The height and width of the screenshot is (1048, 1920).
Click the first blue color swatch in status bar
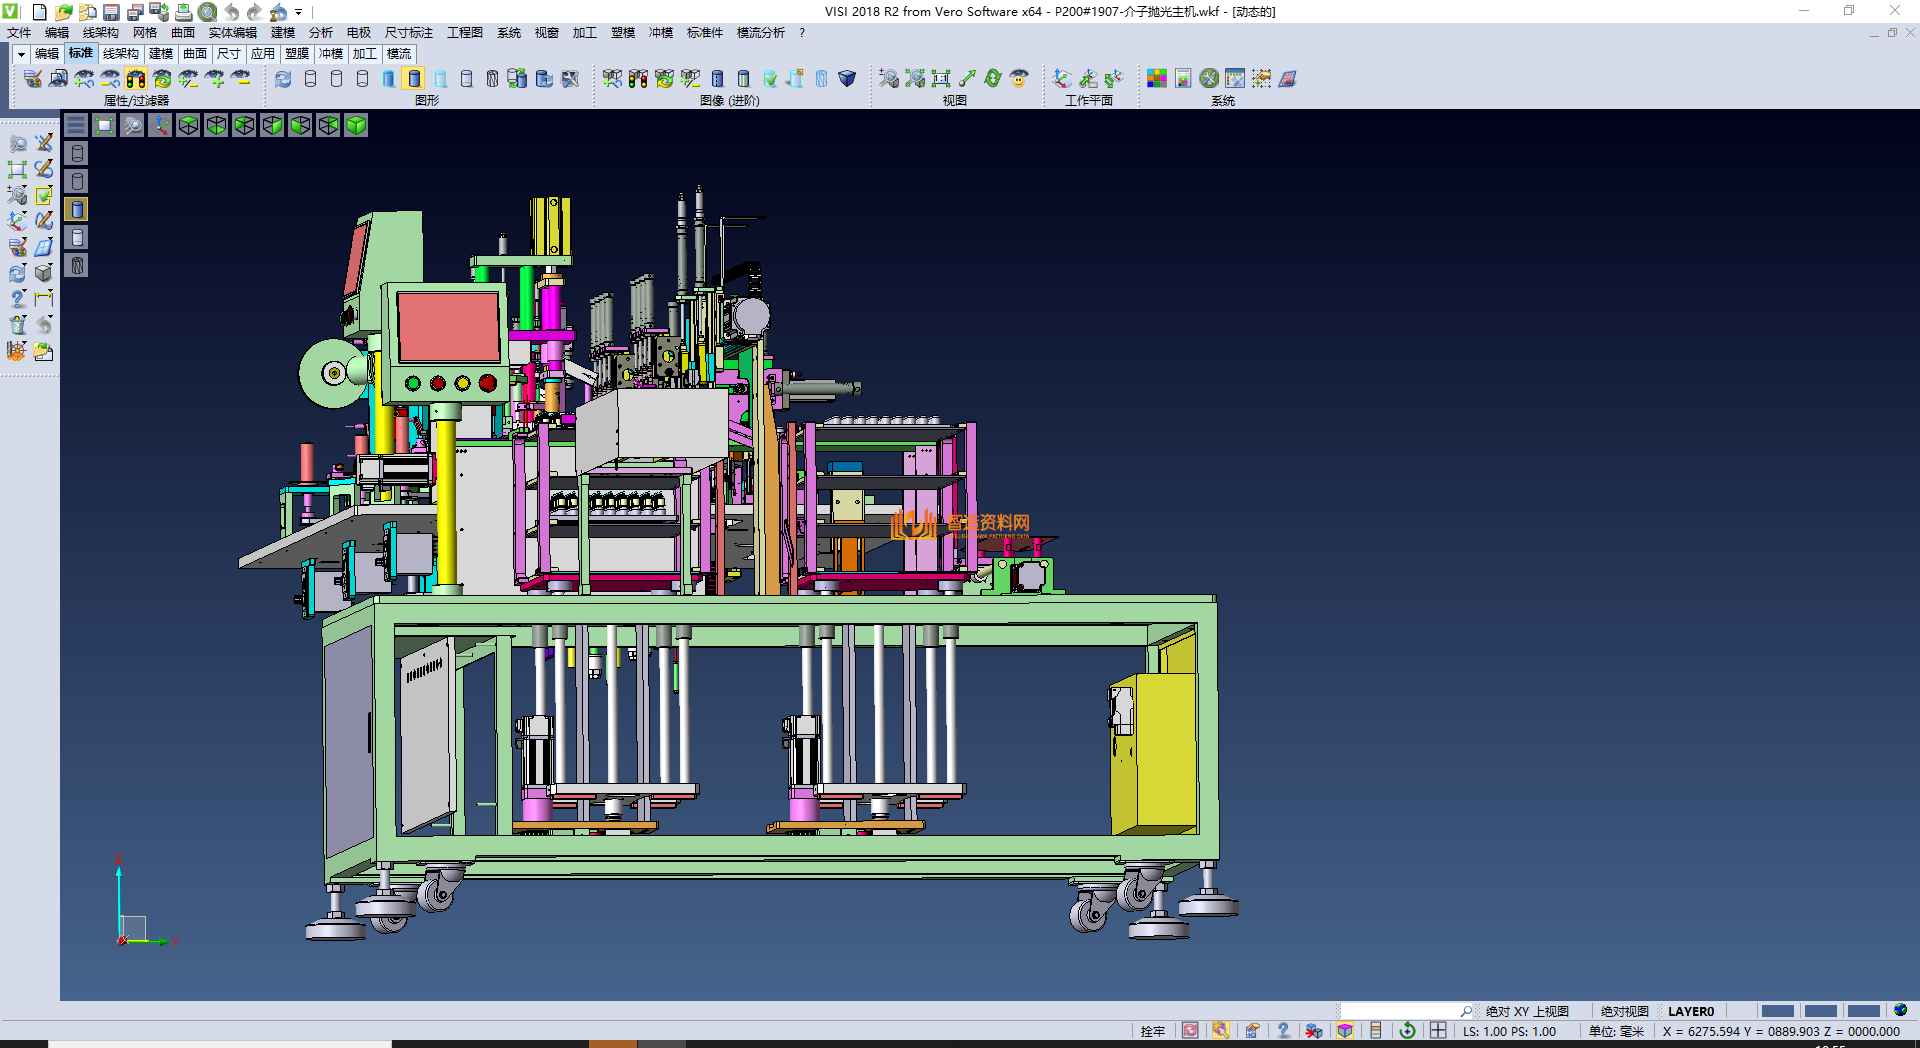click(1777, 1011)
